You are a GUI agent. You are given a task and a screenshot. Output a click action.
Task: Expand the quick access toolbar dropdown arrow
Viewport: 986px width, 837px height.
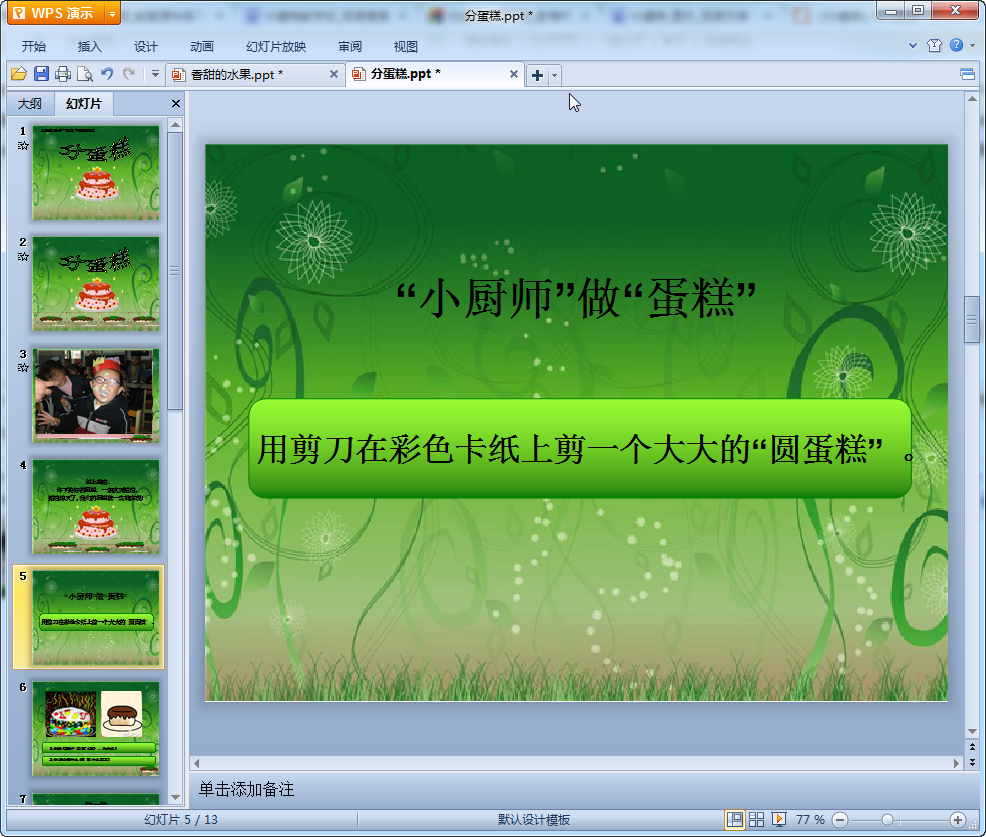click(155, 74)
